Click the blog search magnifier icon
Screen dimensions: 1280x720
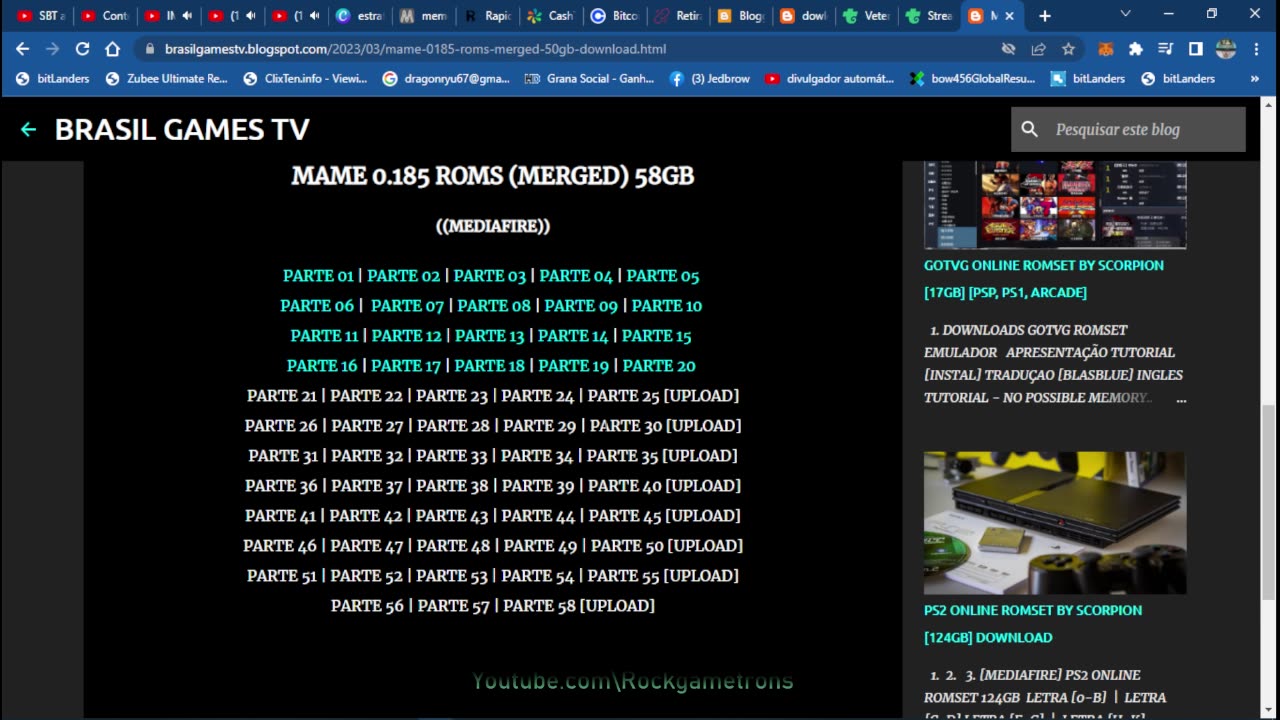(x=1030, y=129)
